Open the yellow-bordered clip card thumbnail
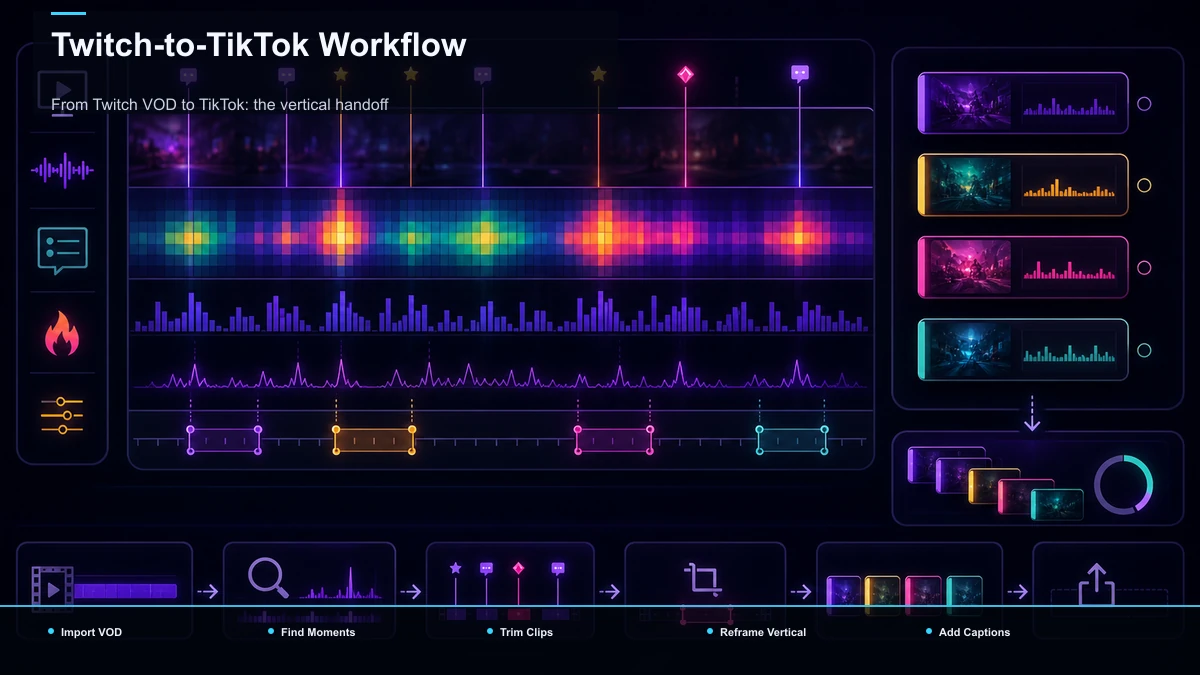Screen dimensions: 1200x675 [x=967, y=185]
